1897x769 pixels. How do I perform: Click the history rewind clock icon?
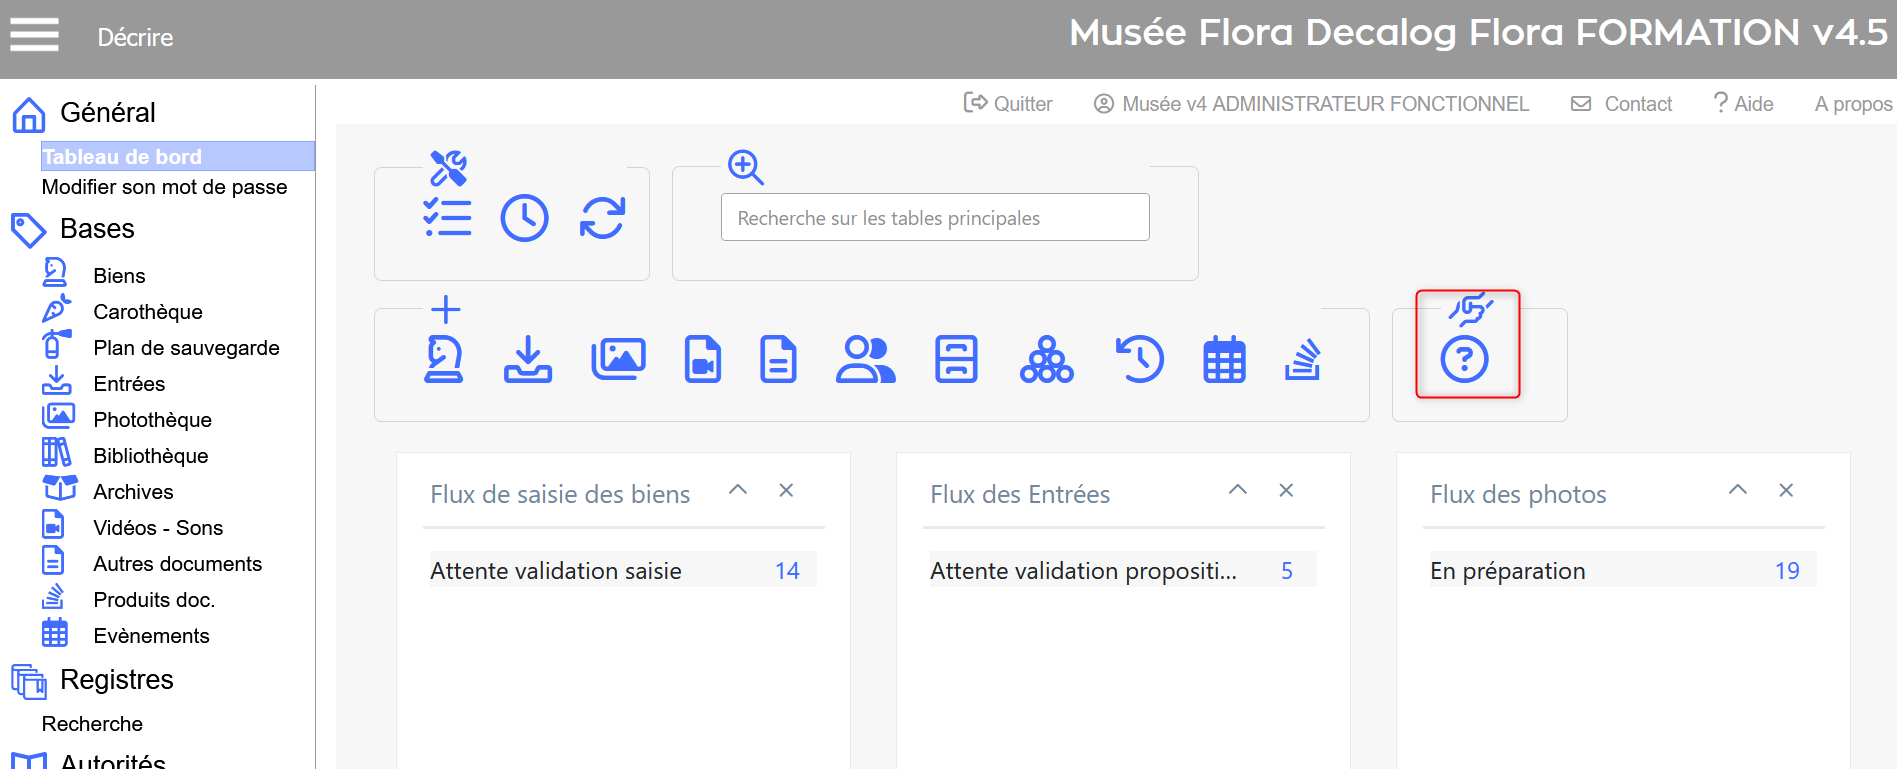[1140, 360]
